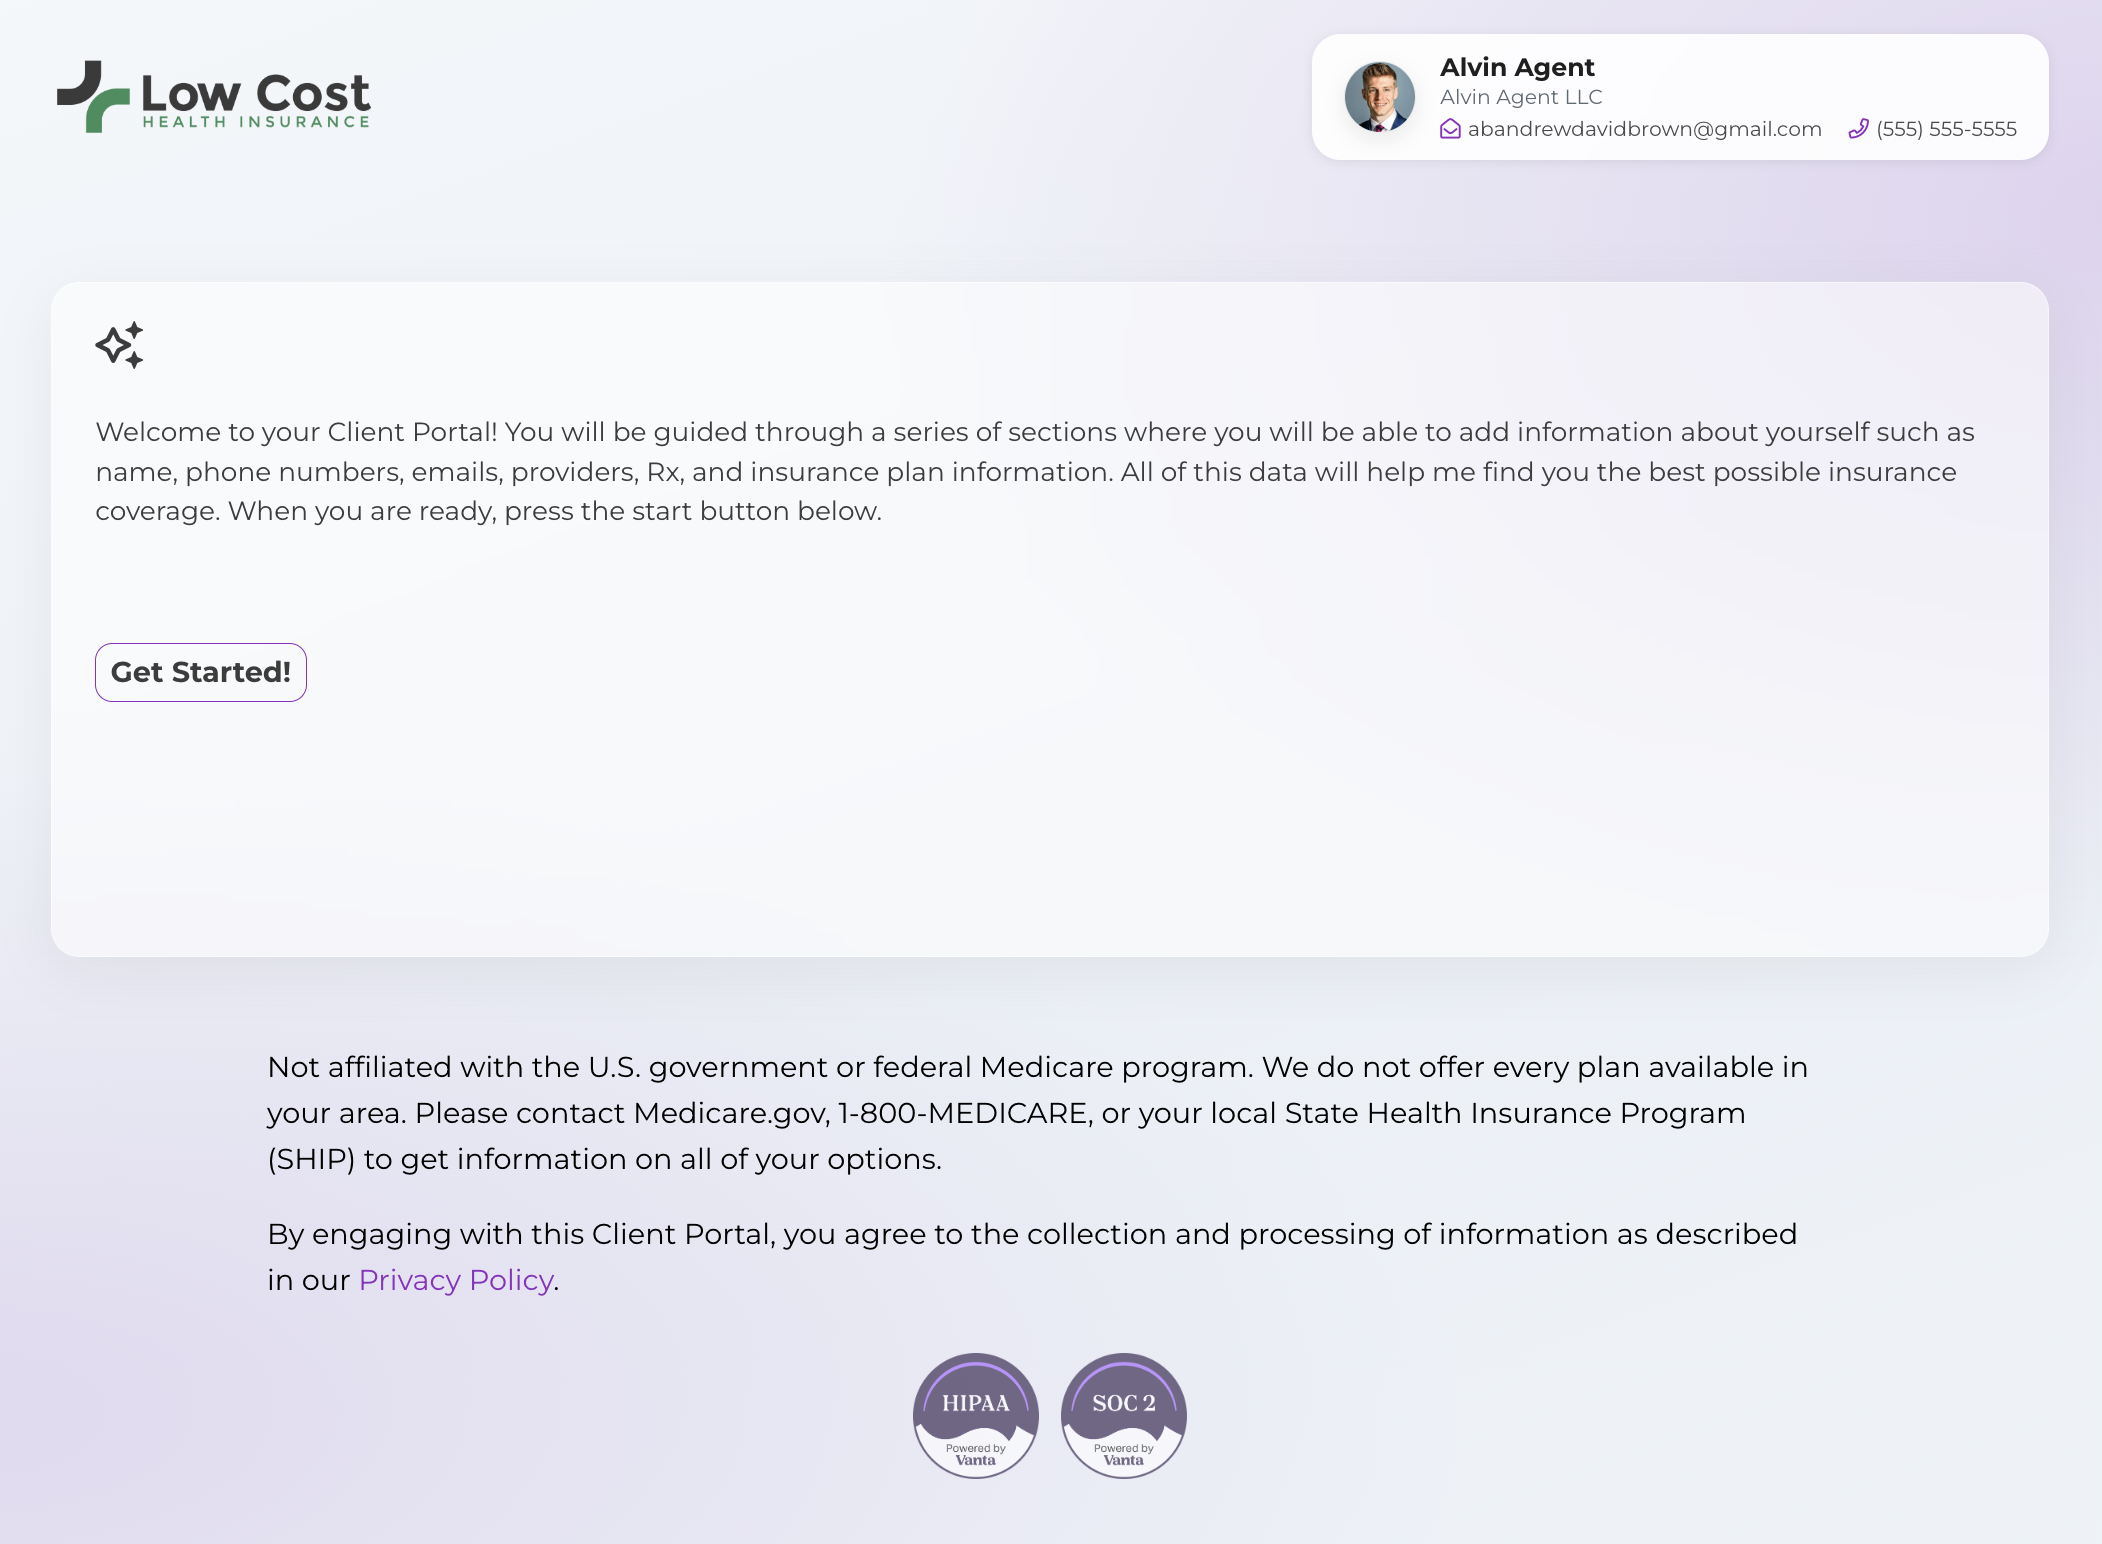Open Alvin Agent's profile photo
The width and height of the screenshot is (2102, 1544).
[x=1379, y=97]
